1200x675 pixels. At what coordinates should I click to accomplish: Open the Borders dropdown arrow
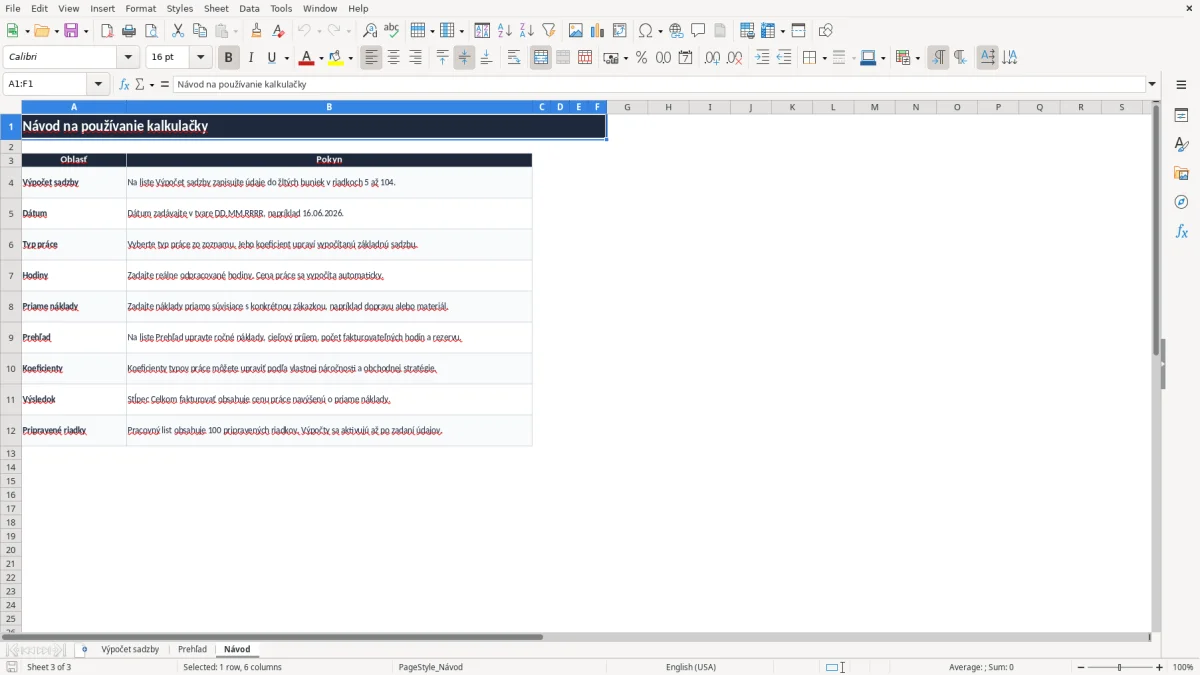pos(823,58)
